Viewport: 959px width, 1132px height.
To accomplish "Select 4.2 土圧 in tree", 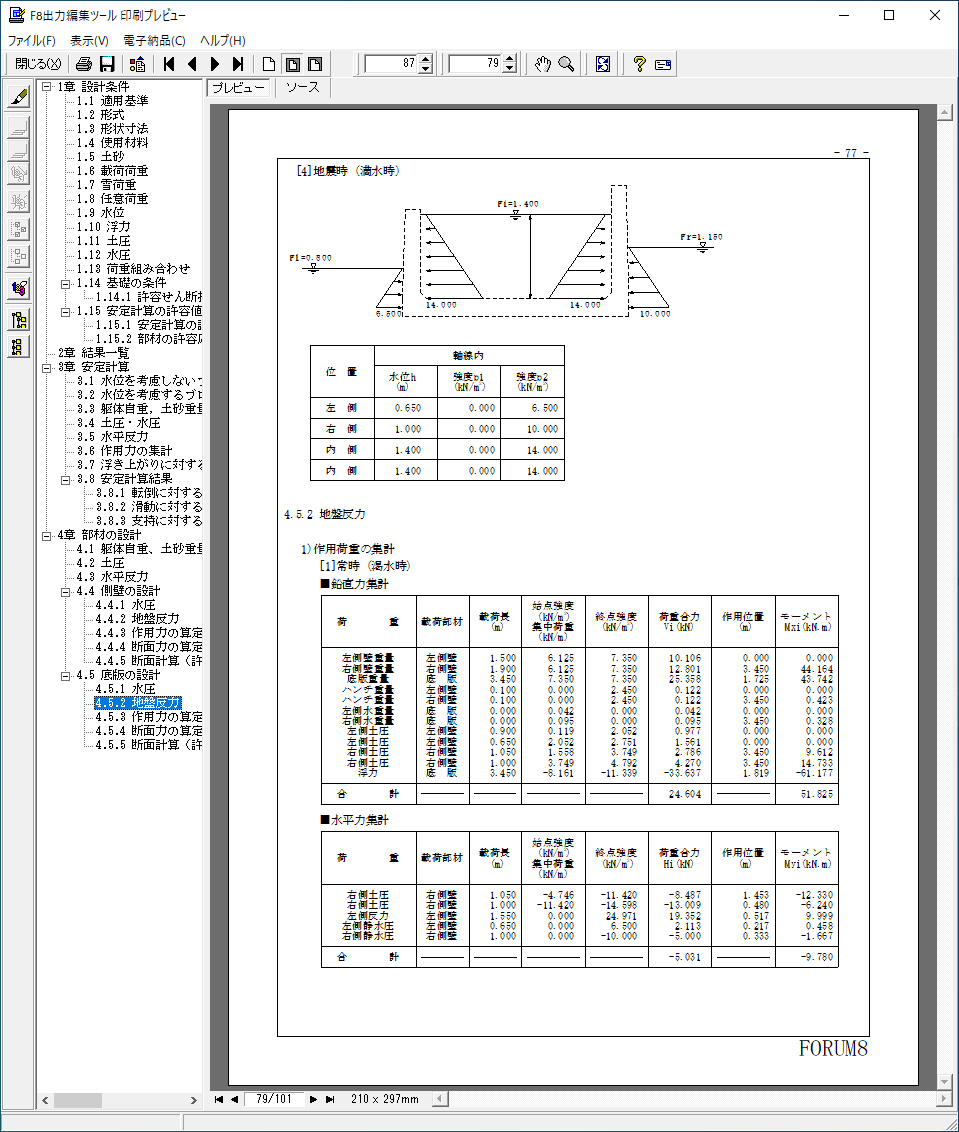I will pos(100,563).
